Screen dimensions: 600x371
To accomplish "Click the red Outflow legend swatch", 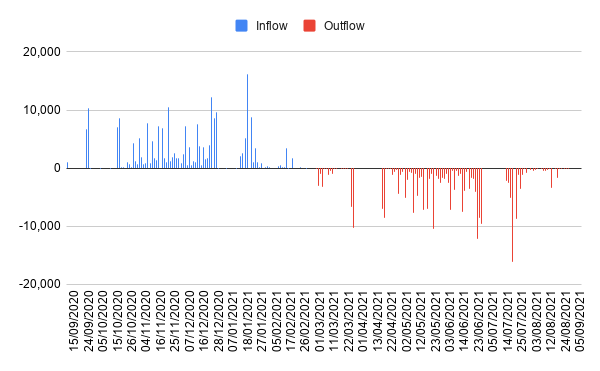I will (309, 26).
